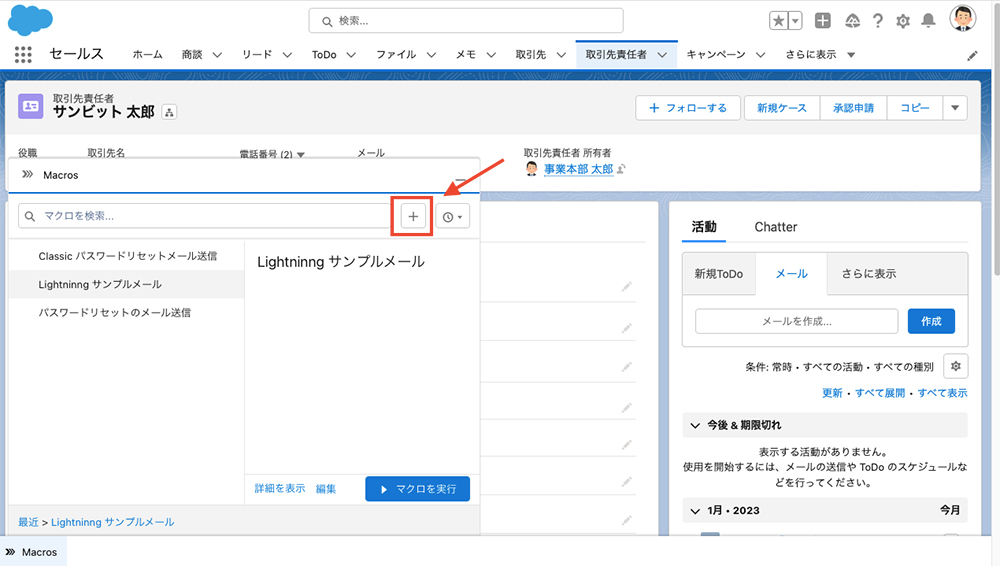Expand the リード tab dropdown chevron
This screenshot has width=1000, height=566.
click(x=287, y=55)
